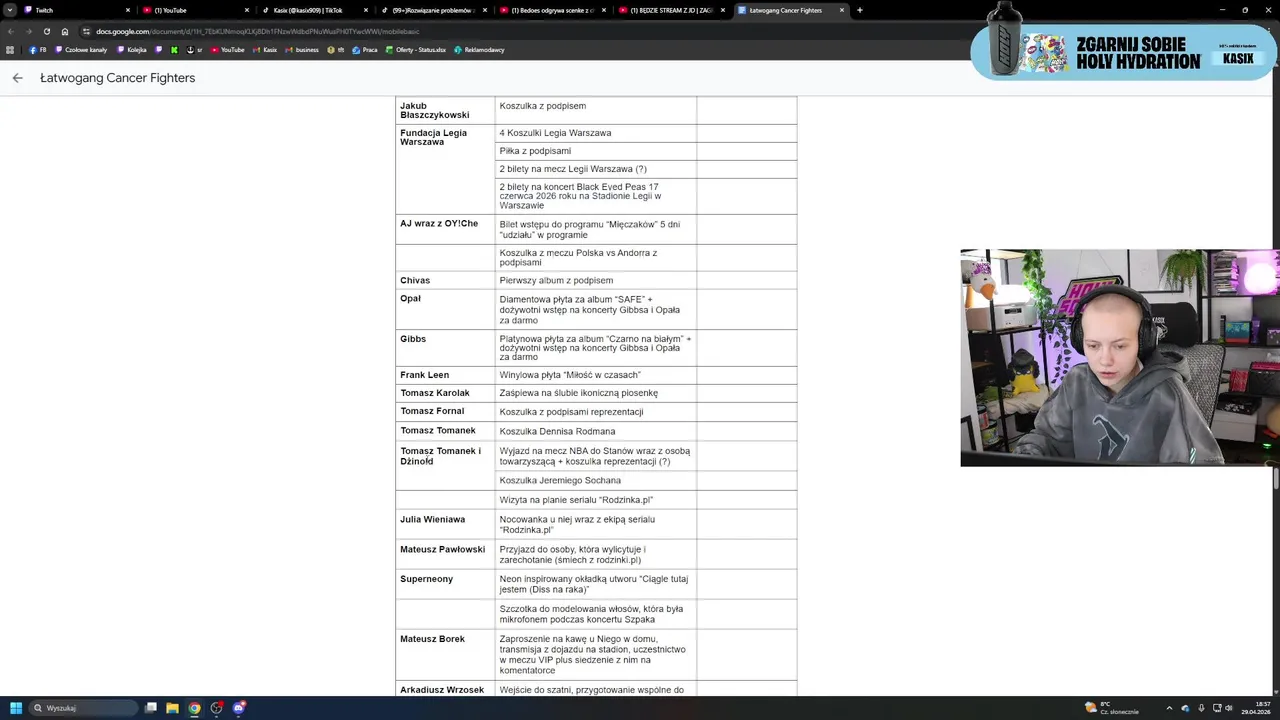
Task: Open the volume control in system tray
Action: pos(1229,708)
